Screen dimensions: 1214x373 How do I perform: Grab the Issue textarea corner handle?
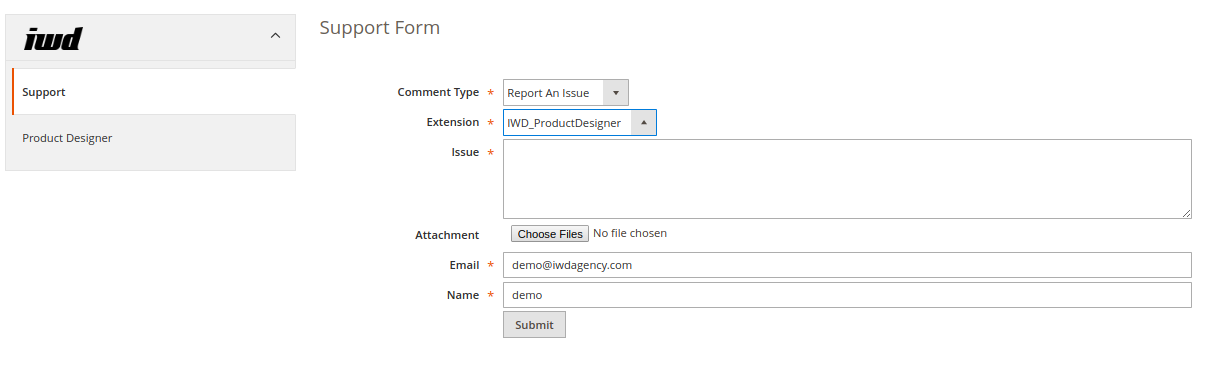coord(1186,213)
